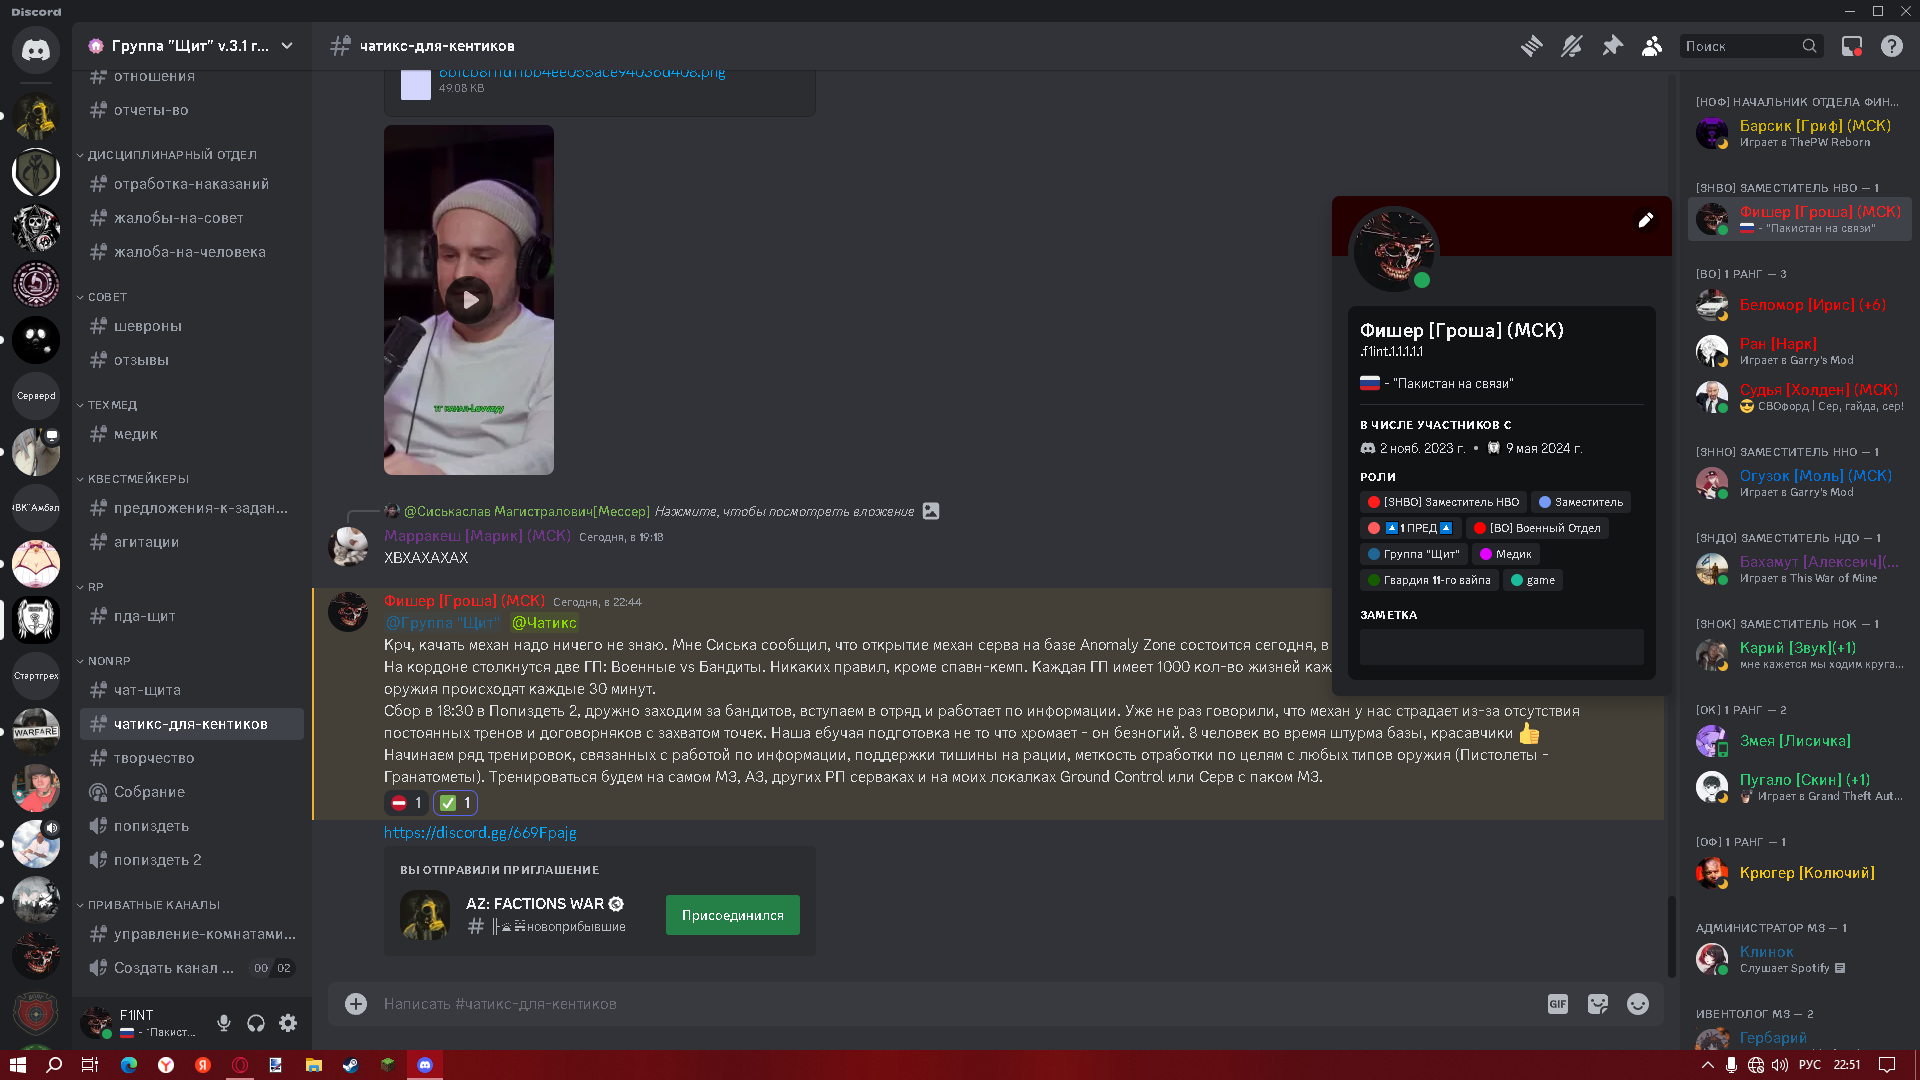Toggle the green checkmark reaction

coord(455,803)
